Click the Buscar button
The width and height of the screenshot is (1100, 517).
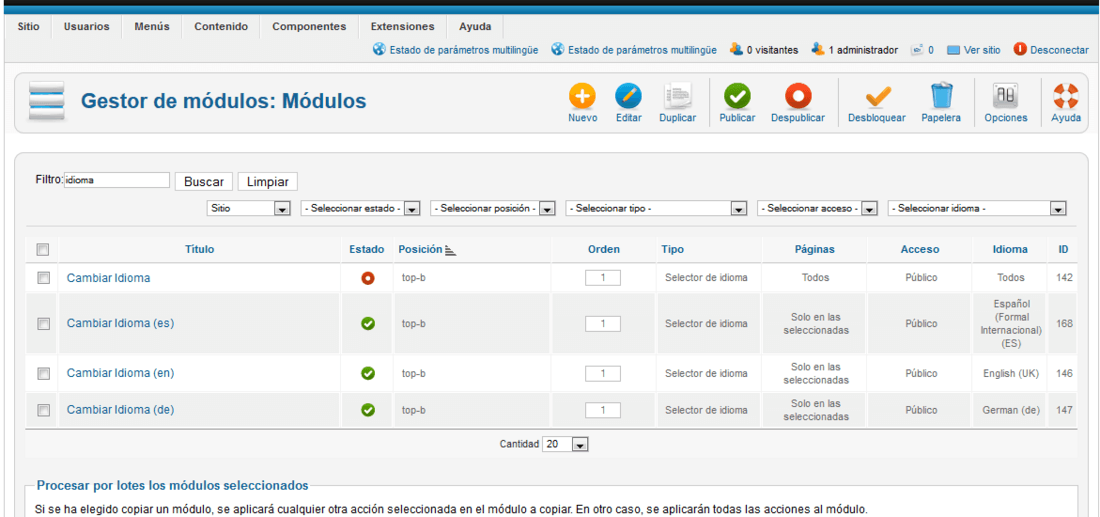[x=203, y=182]
